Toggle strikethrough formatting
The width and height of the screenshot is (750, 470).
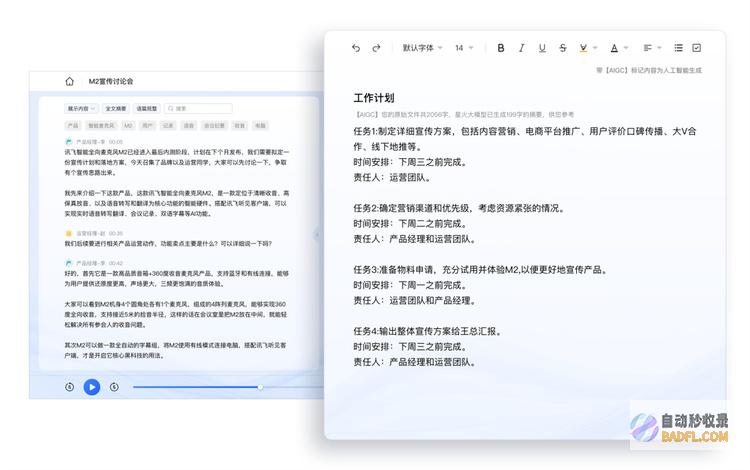563,48
